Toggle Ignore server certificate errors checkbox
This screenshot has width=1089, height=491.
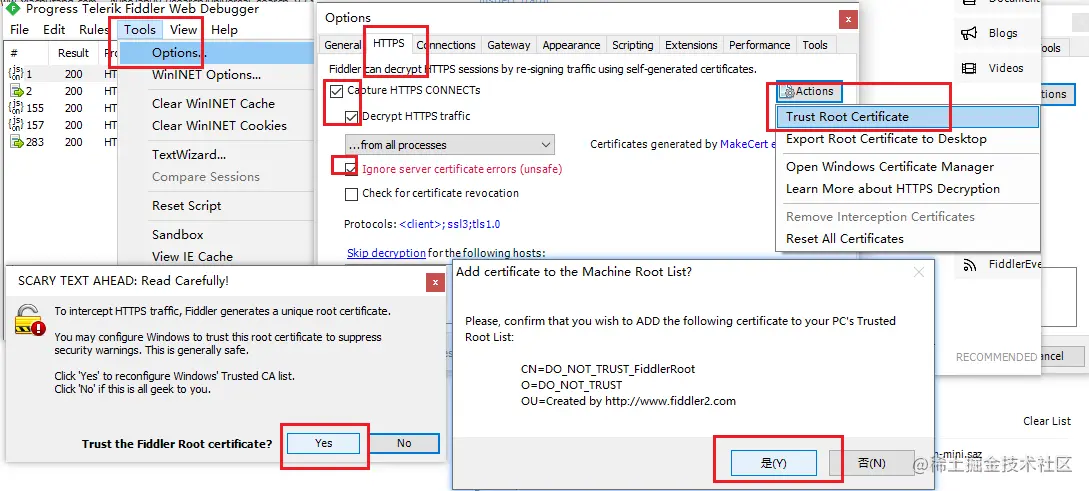351,169
